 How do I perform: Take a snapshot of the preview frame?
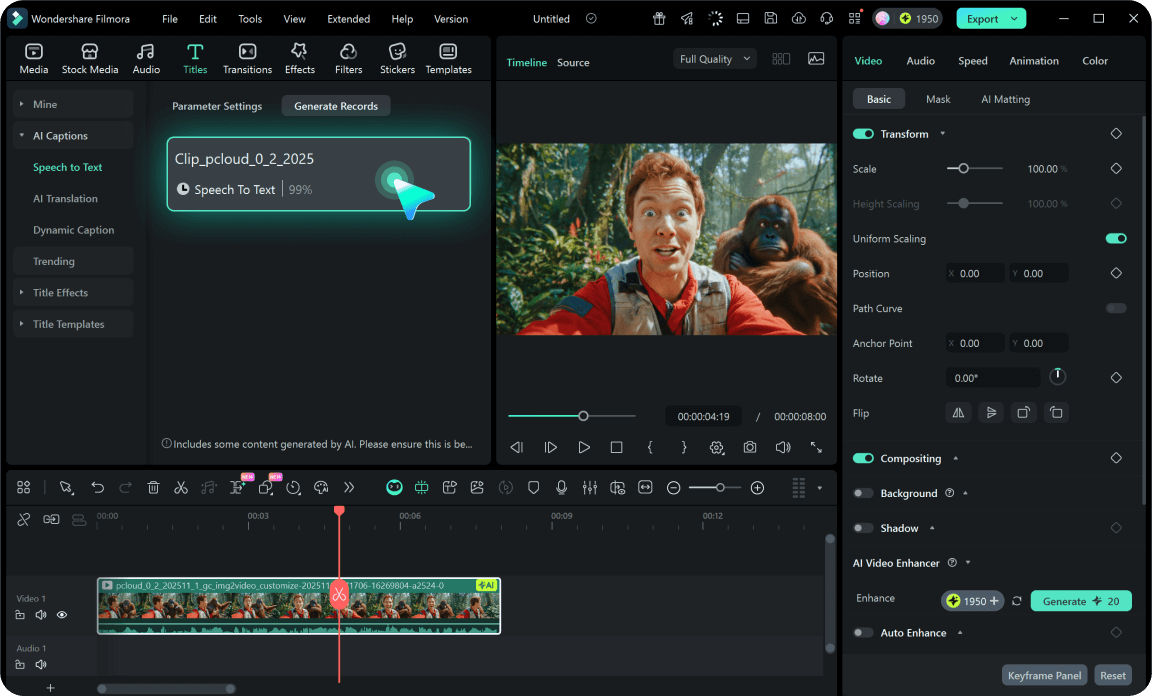pos(750,447)
